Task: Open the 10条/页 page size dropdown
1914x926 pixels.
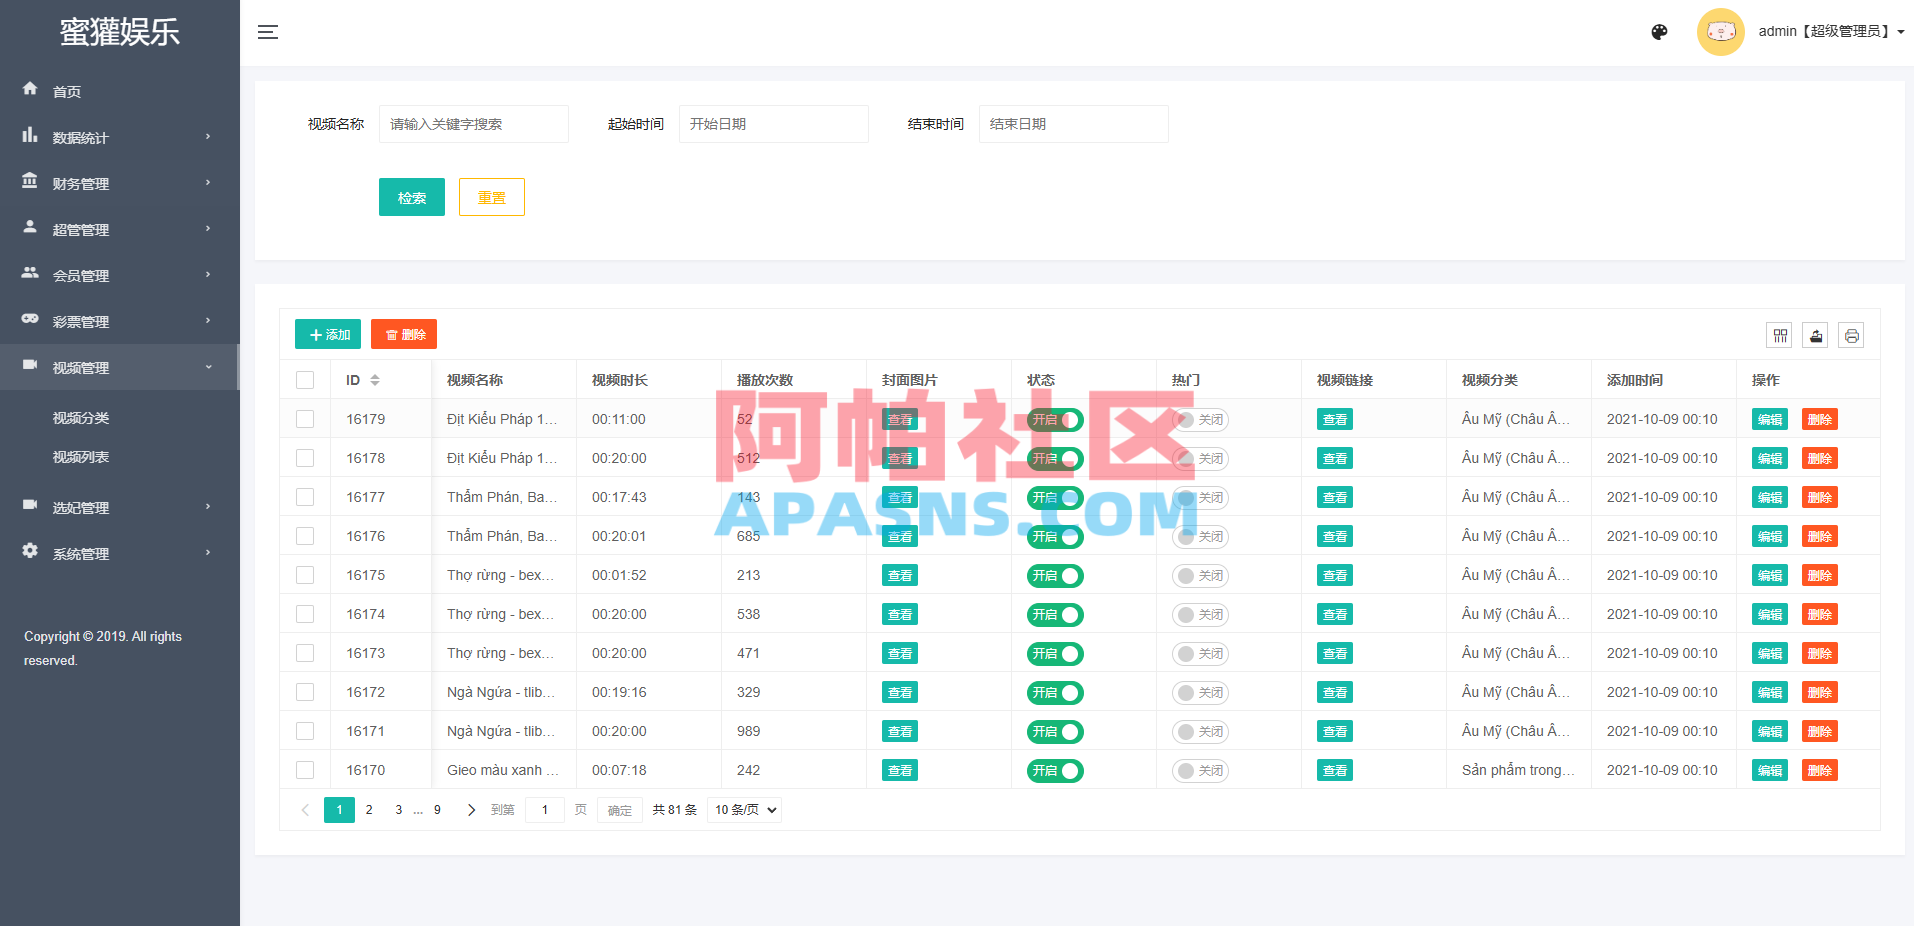Action: pos(743,810)
